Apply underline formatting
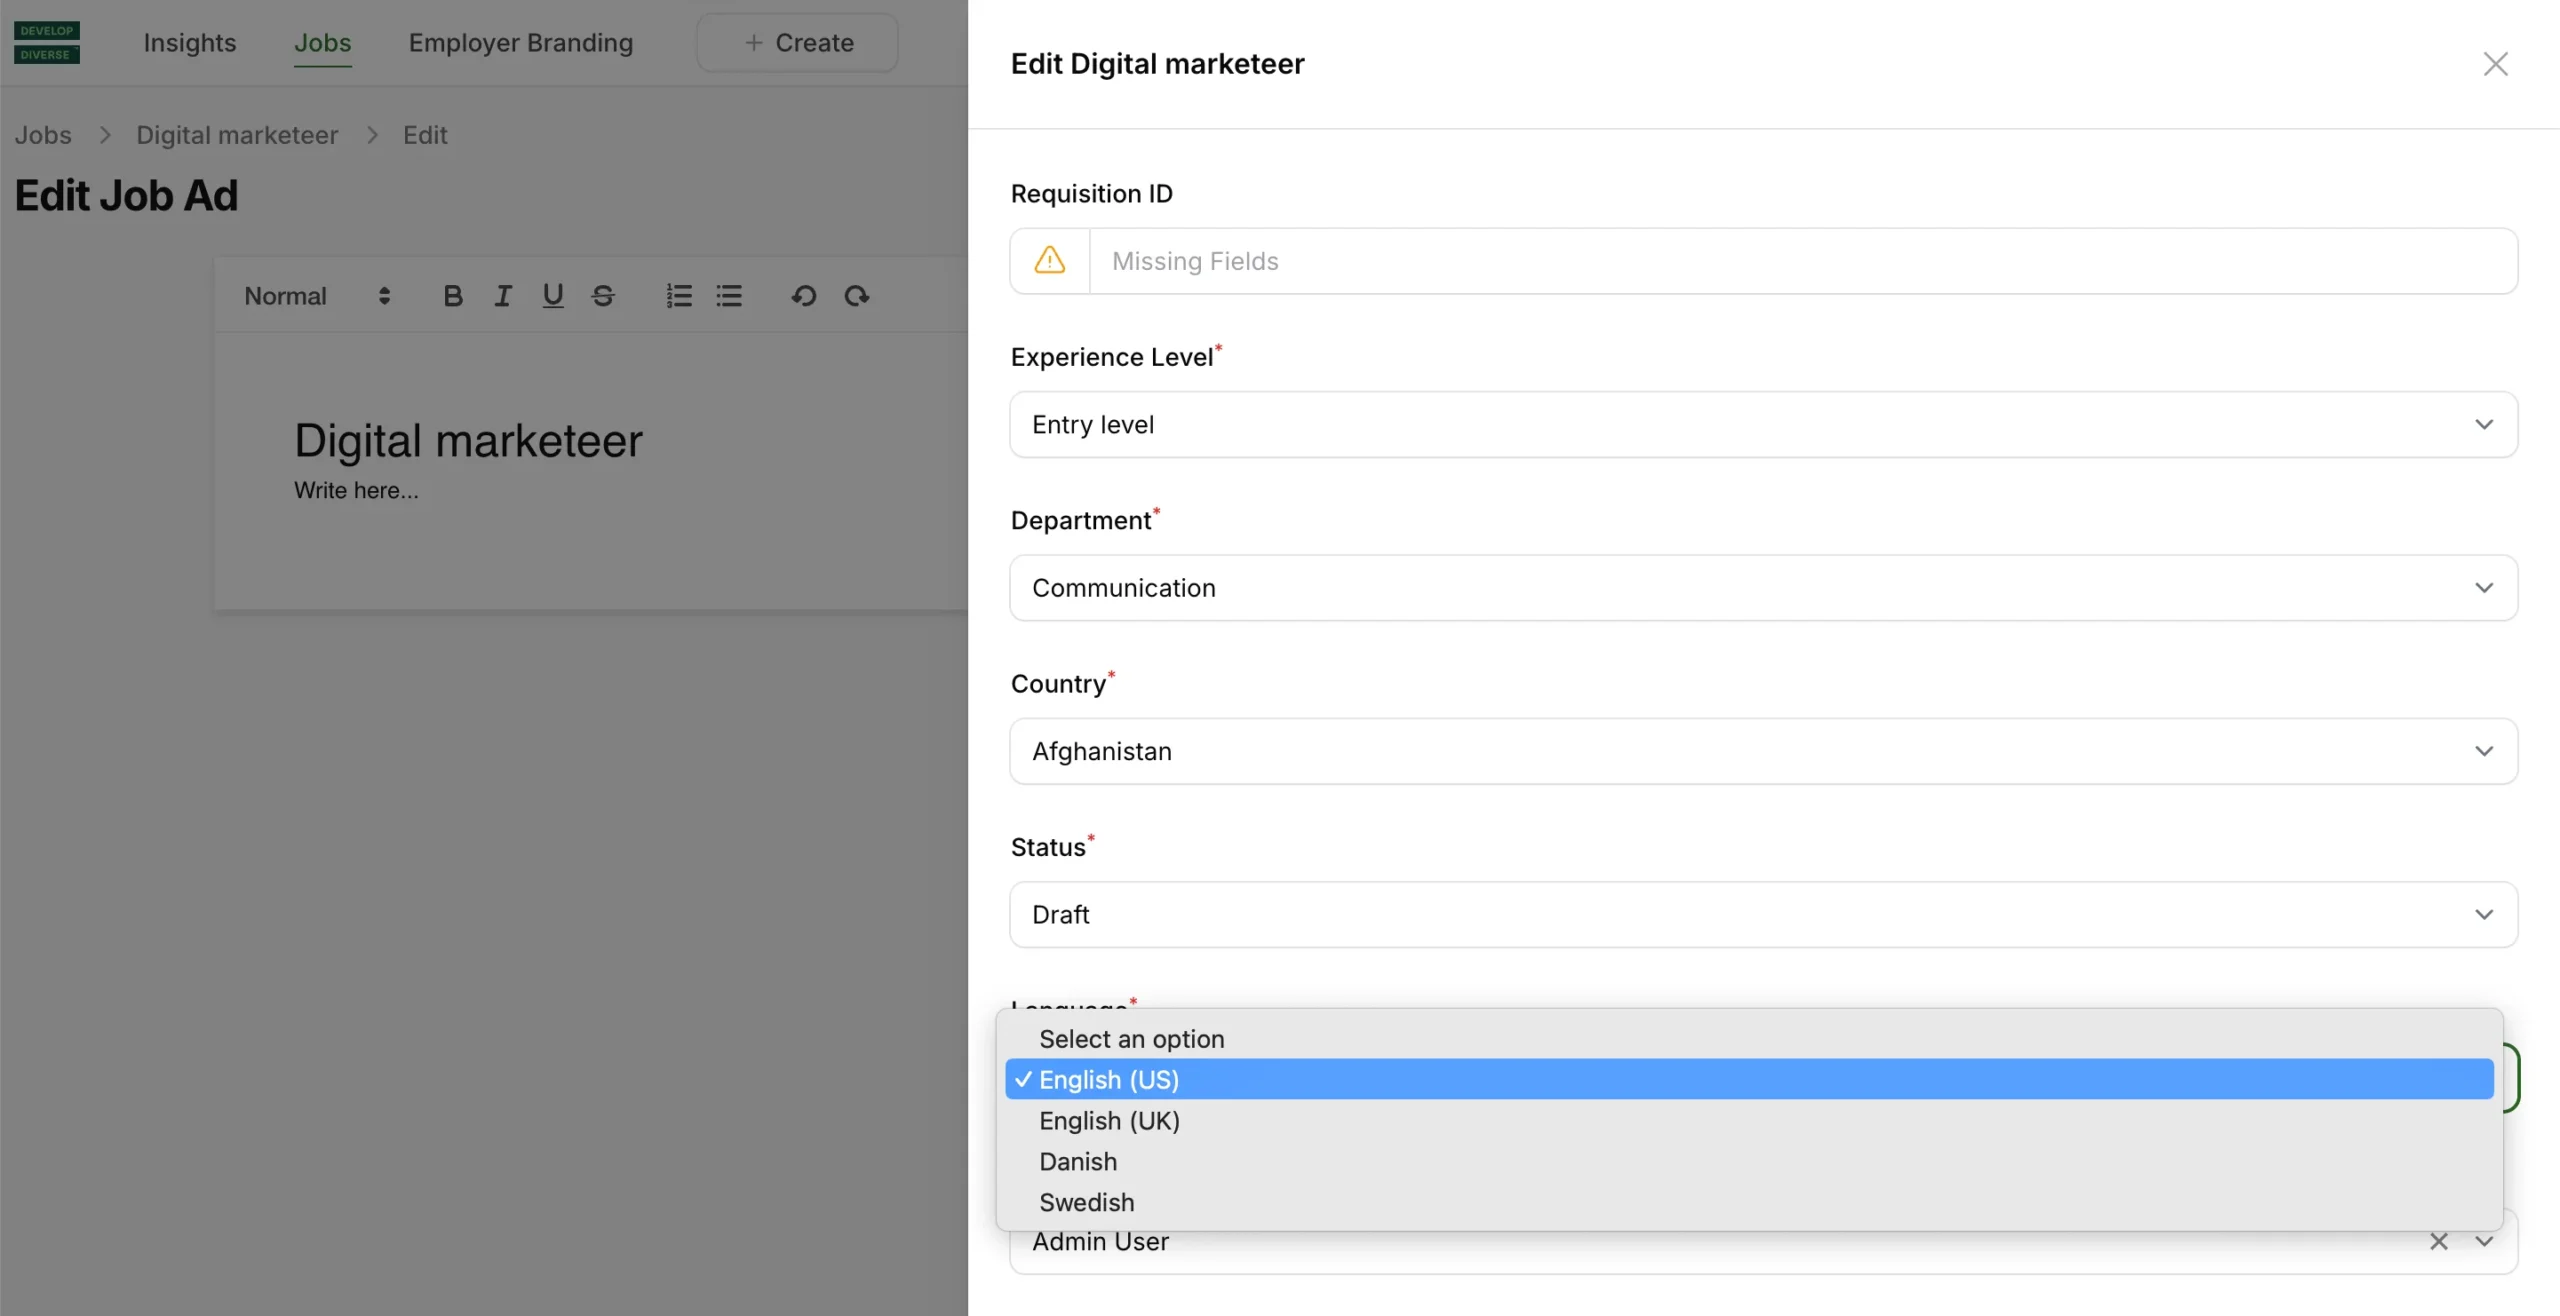 (x=552, y=296)
